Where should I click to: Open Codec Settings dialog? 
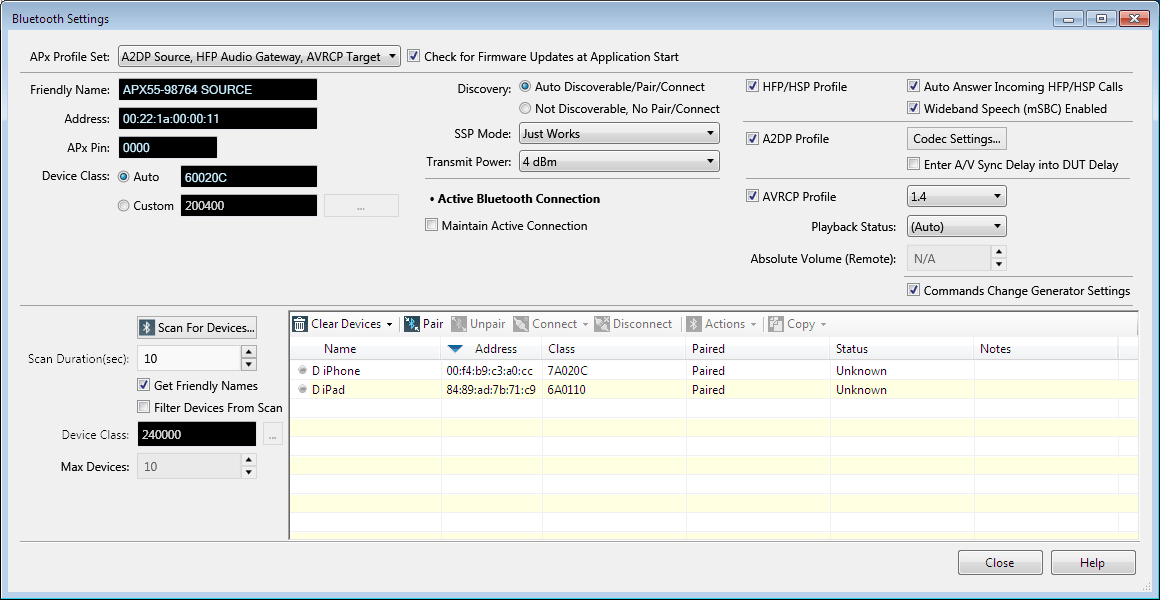pyautogui.click(x=956, y=139)
